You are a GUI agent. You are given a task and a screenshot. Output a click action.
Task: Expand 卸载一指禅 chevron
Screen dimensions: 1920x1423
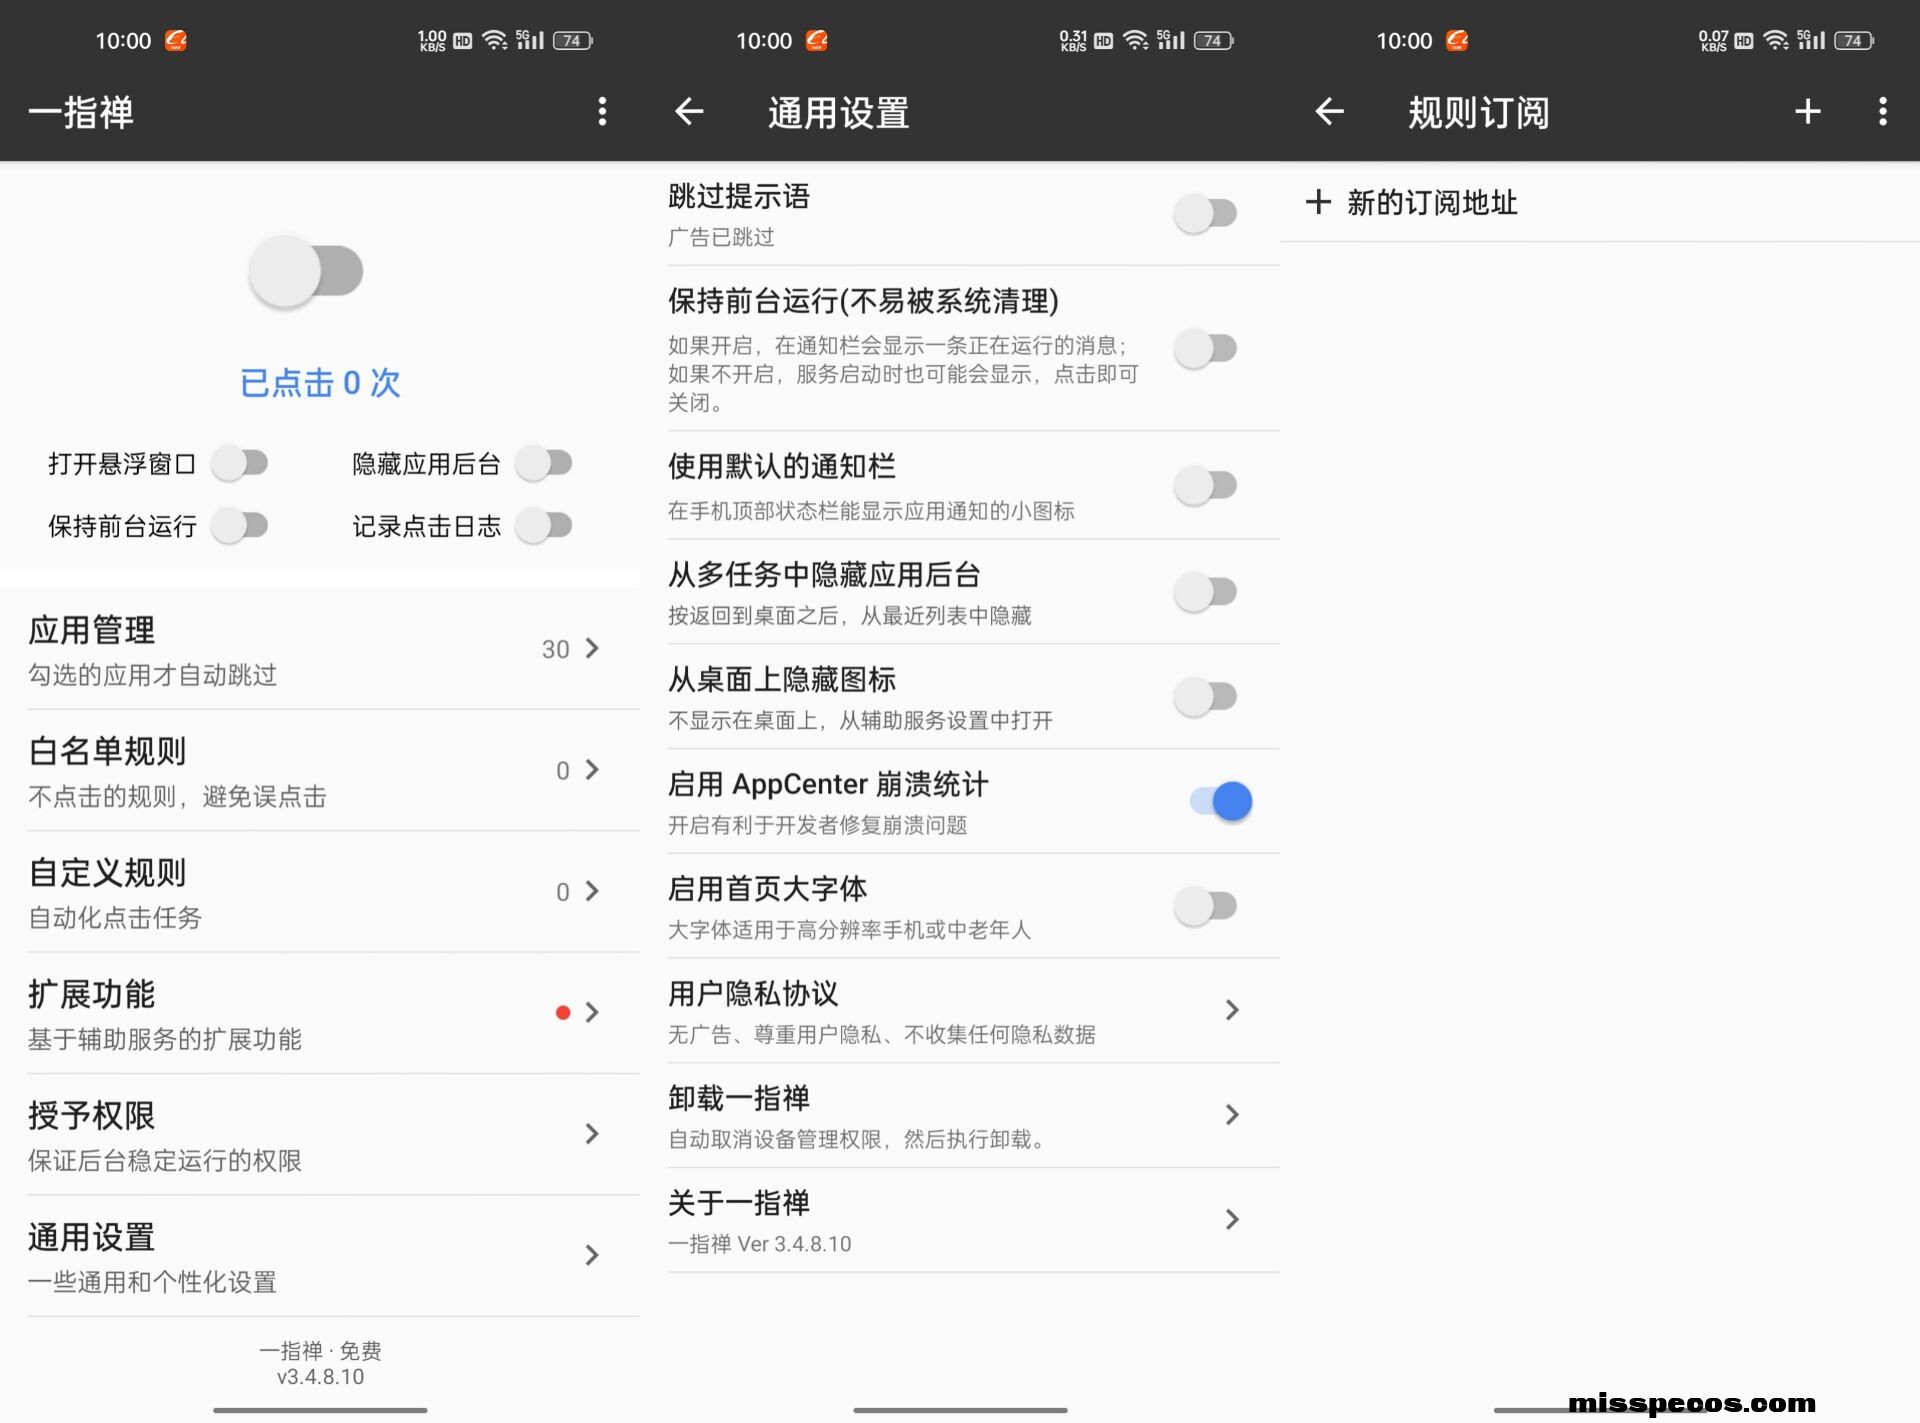pos(1232,1115)
